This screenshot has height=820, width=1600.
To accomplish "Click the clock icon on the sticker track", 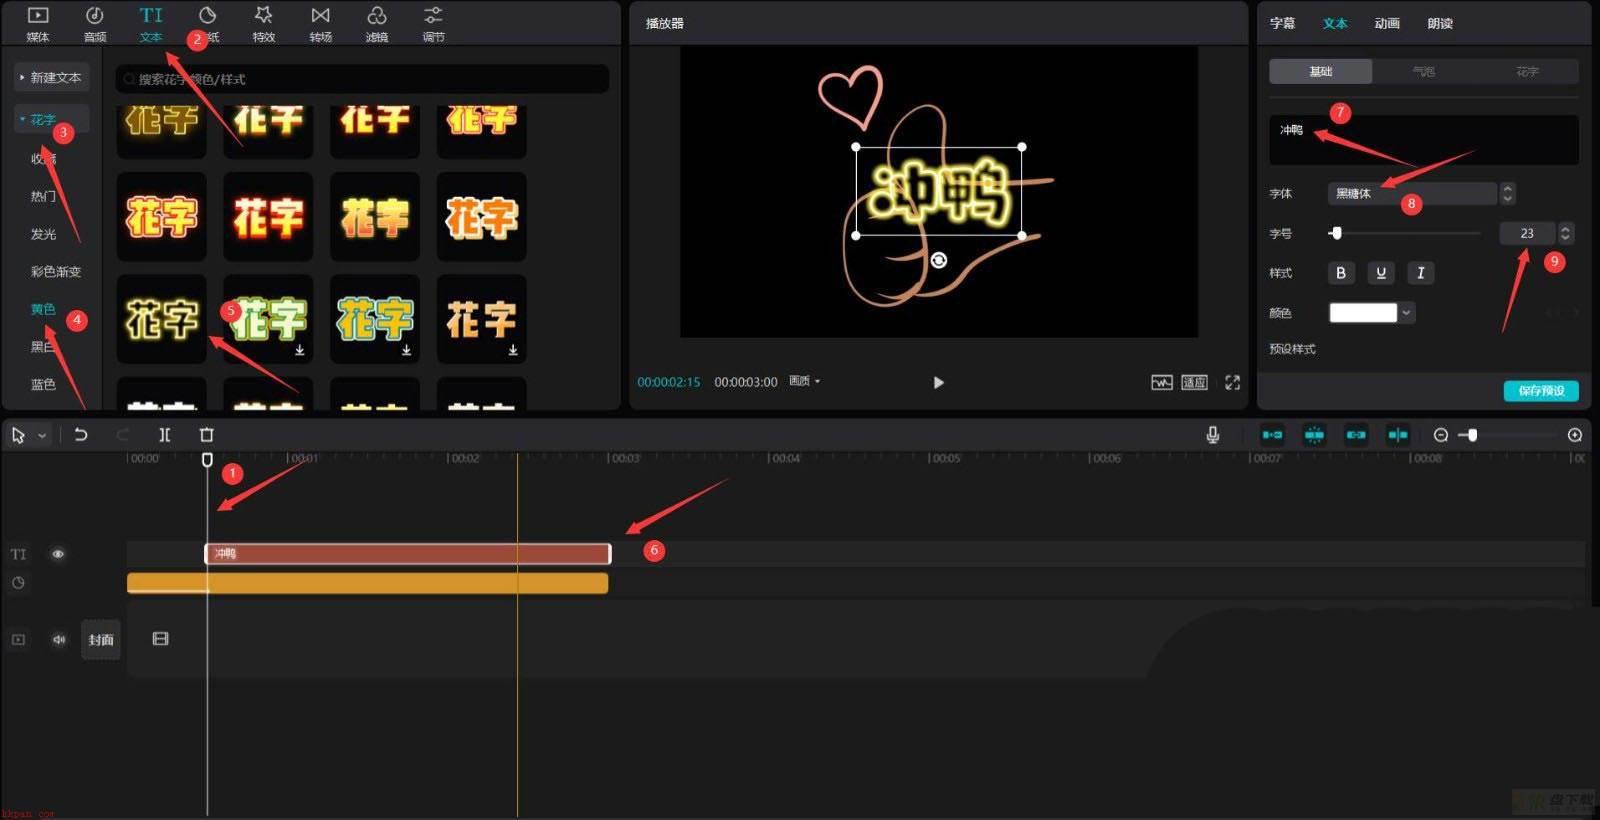I will 18,583.
